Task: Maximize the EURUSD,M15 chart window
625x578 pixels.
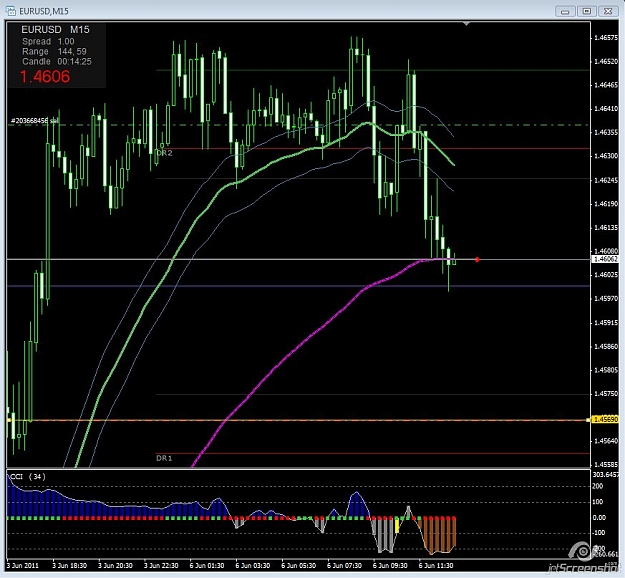Action: [x=587, y=12]
